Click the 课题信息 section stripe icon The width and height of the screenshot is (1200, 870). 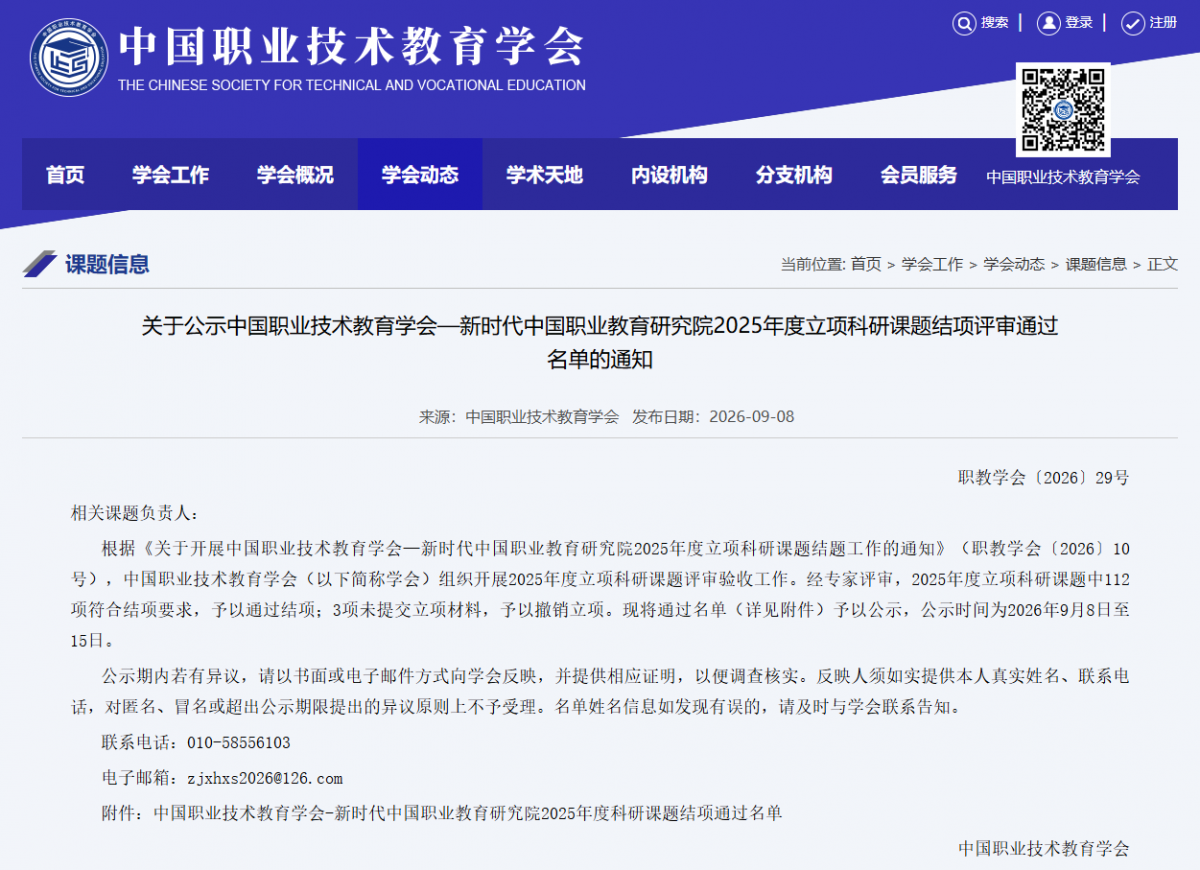[x=40, y=264]
